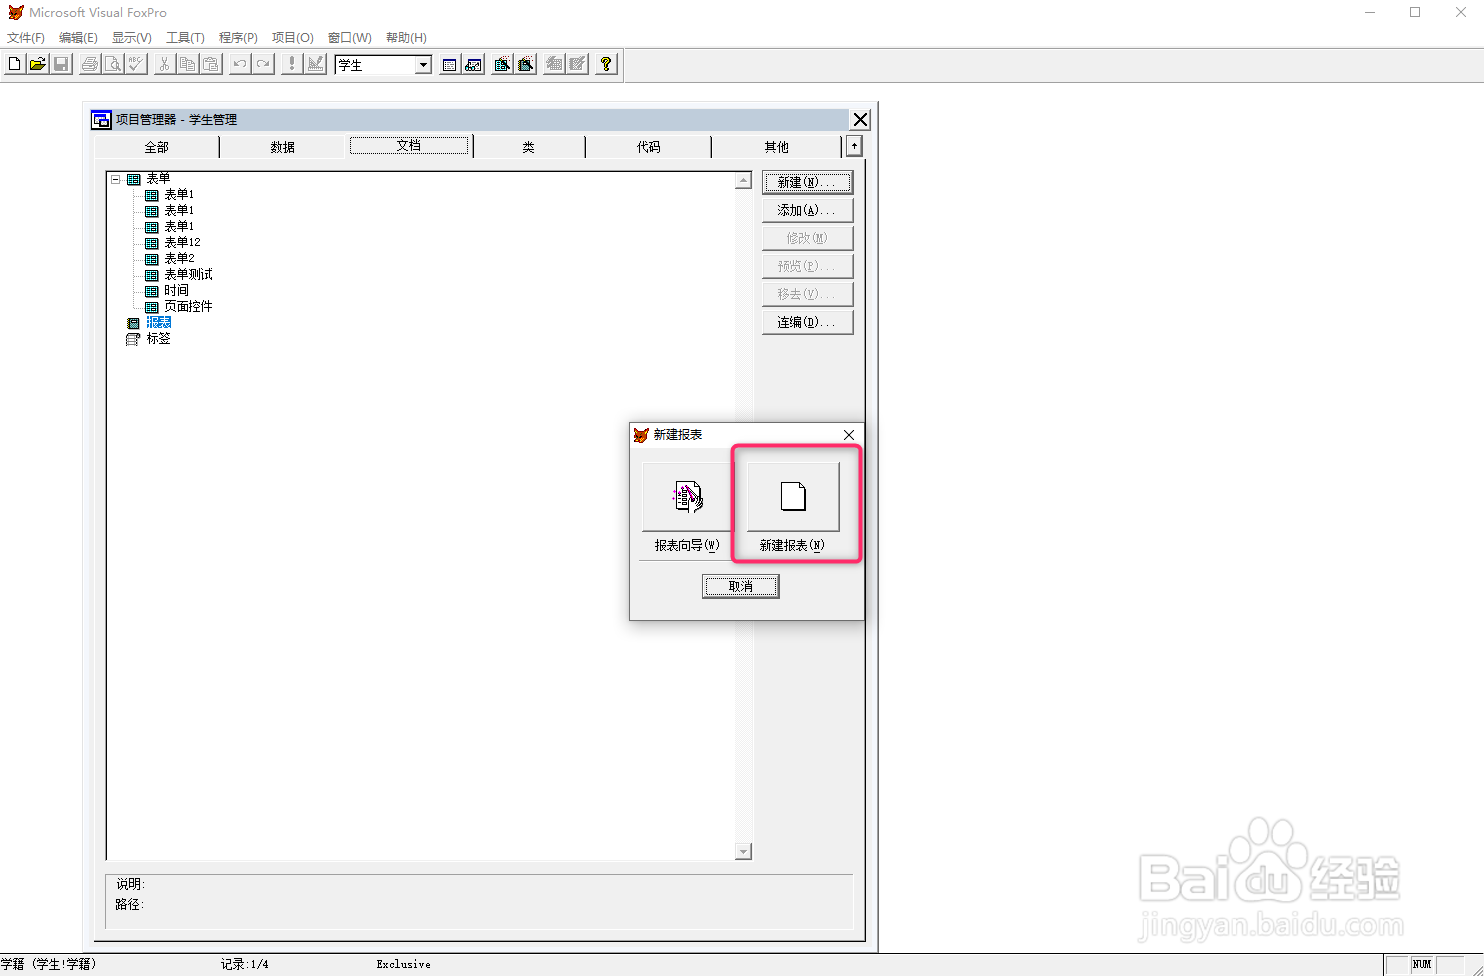This screenshot has width=1484, height=976.
Task: Click the Undo arrow icon
Action: [240, 64]
